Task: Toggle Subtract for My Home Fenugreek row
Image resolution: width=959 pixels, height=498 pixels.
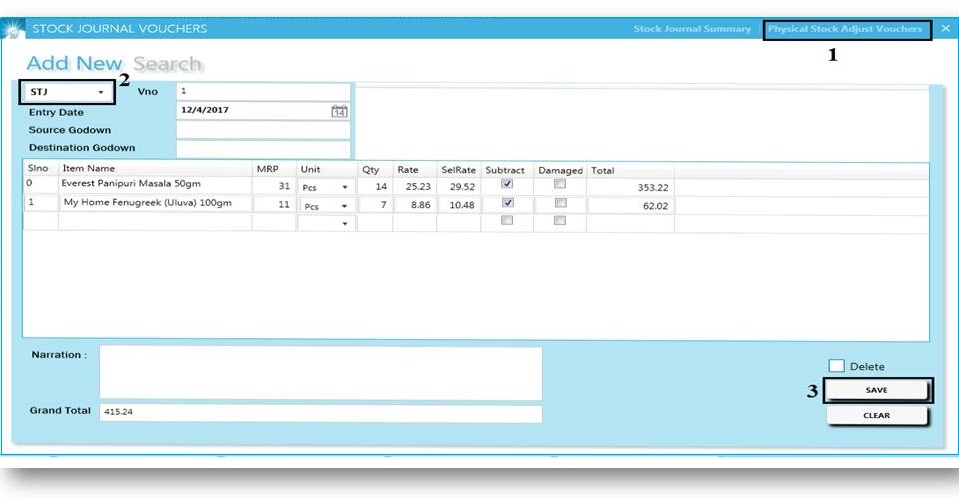Action: [508, 203]
